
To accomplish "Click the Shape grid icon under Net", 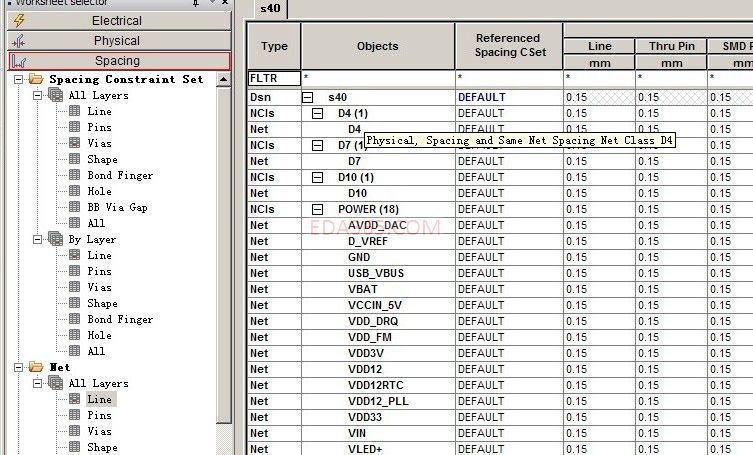I will pyautogui.click(x=74, y=447).
